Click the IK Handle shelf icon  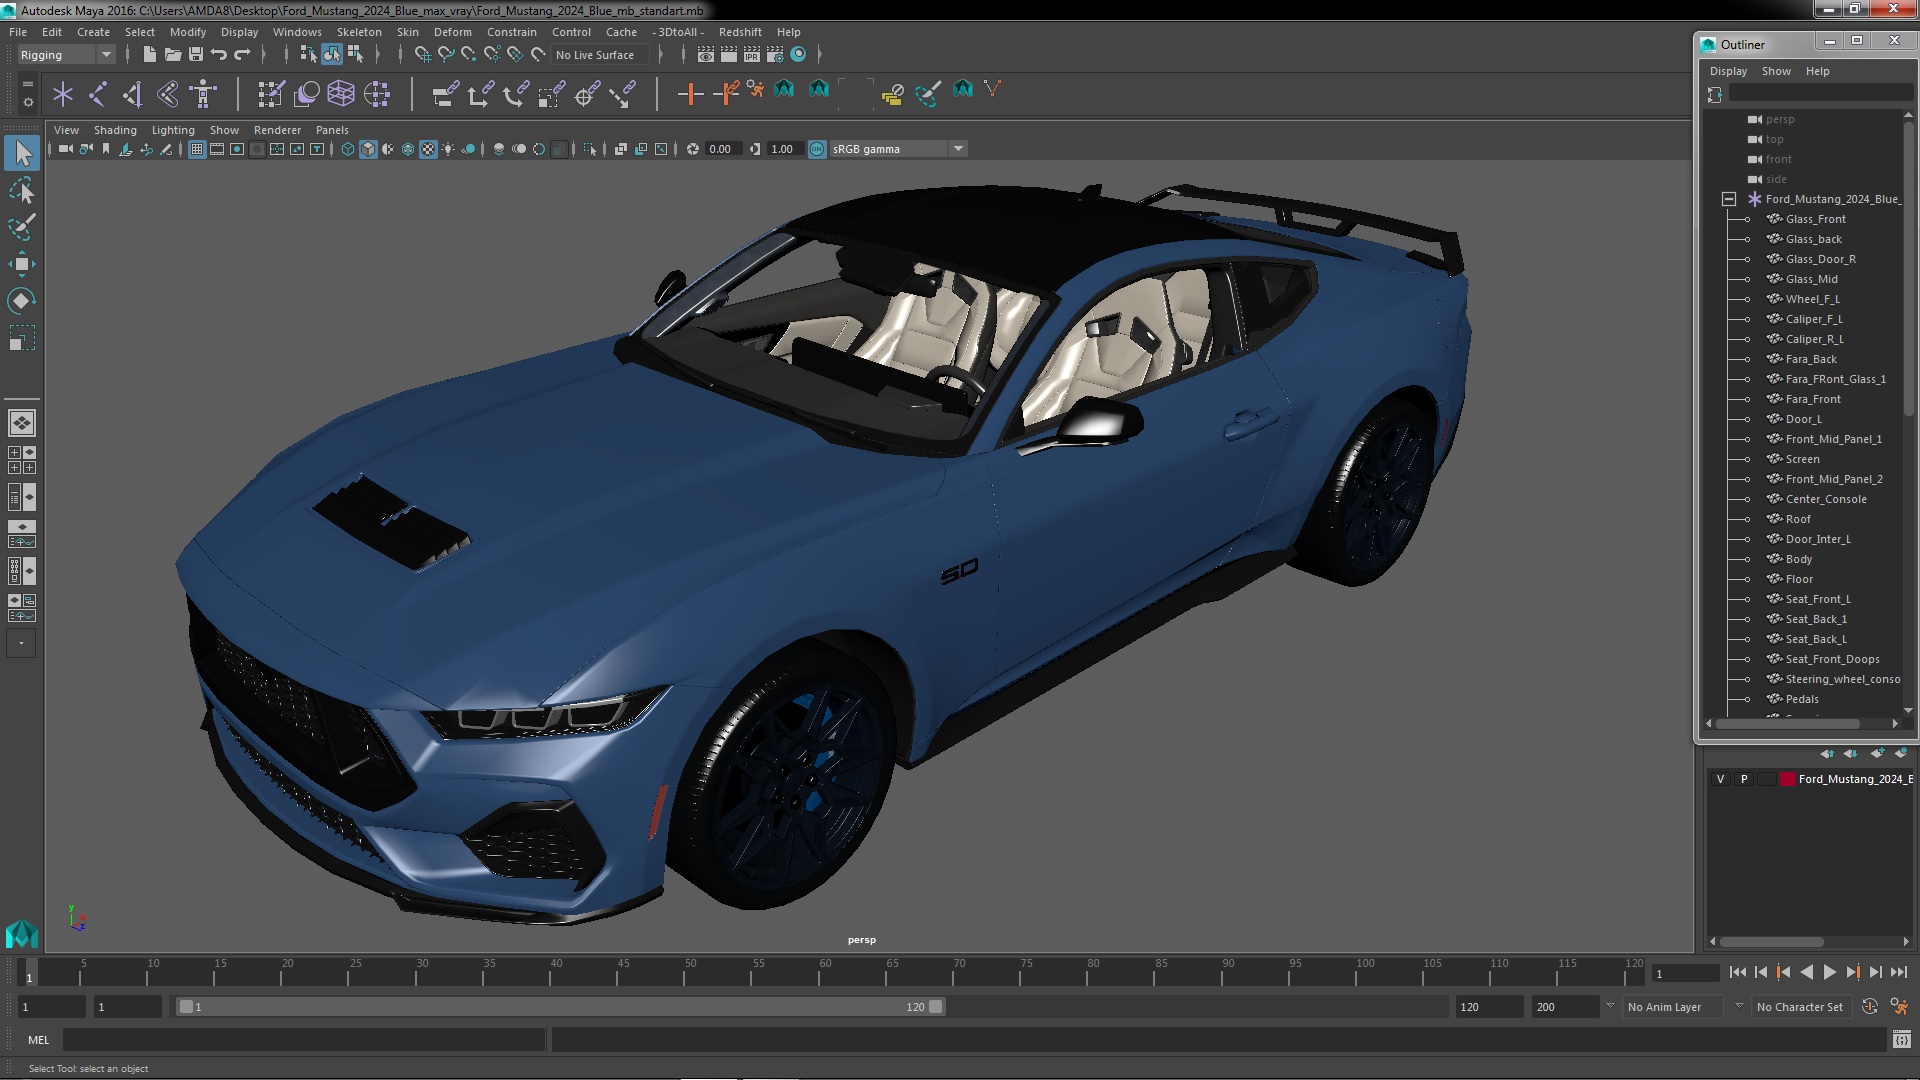pos(133,94)
